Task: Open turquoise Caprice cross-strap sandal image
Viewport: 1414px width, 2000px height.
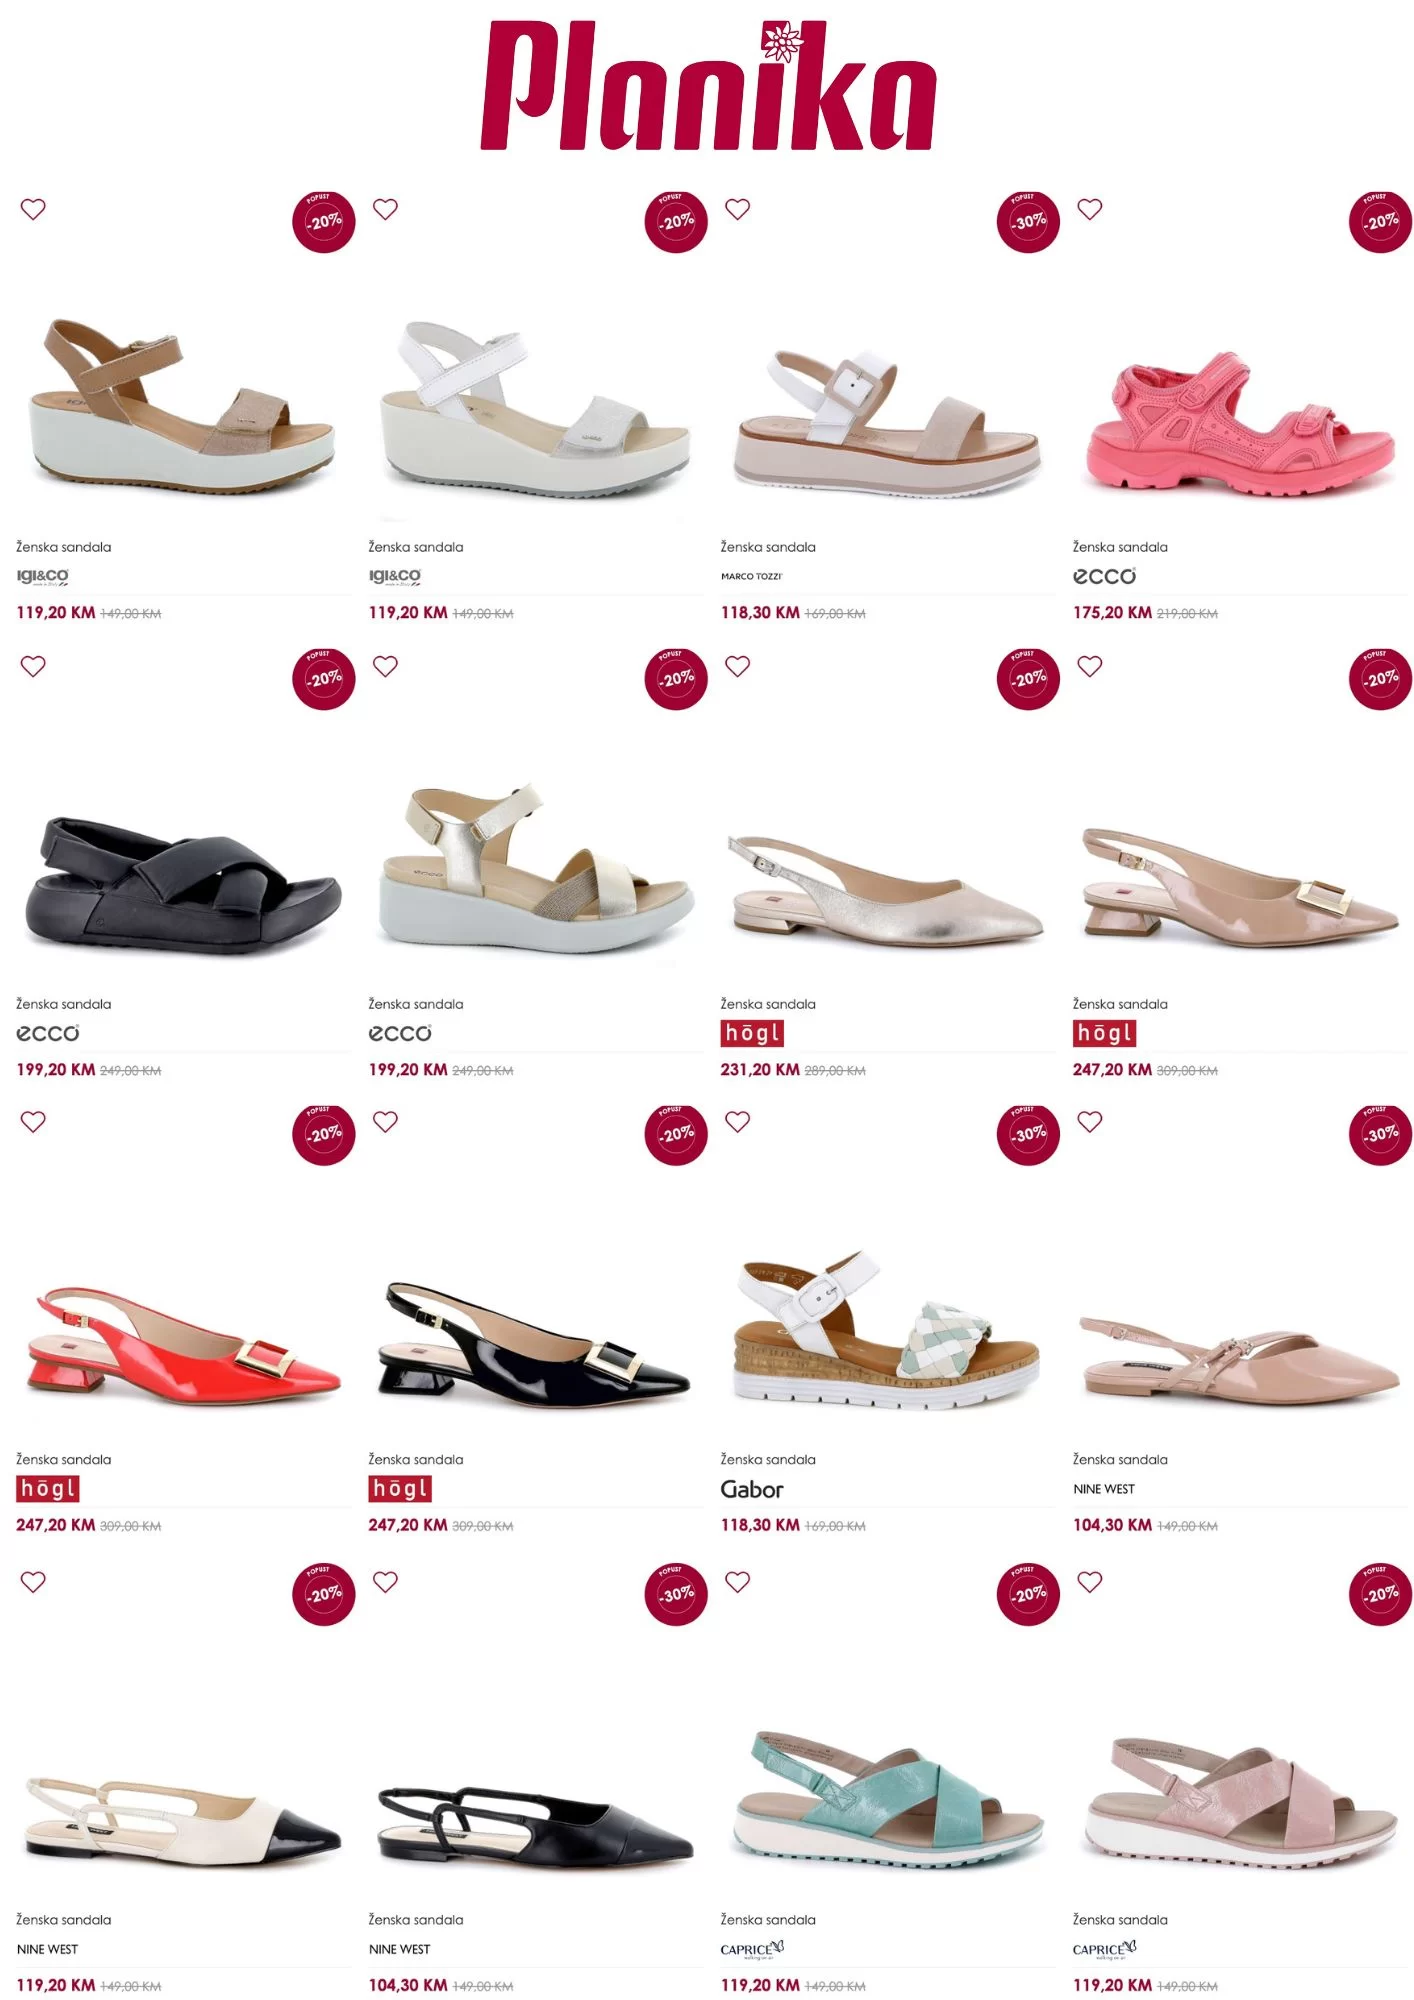Action: (889, 1799)
